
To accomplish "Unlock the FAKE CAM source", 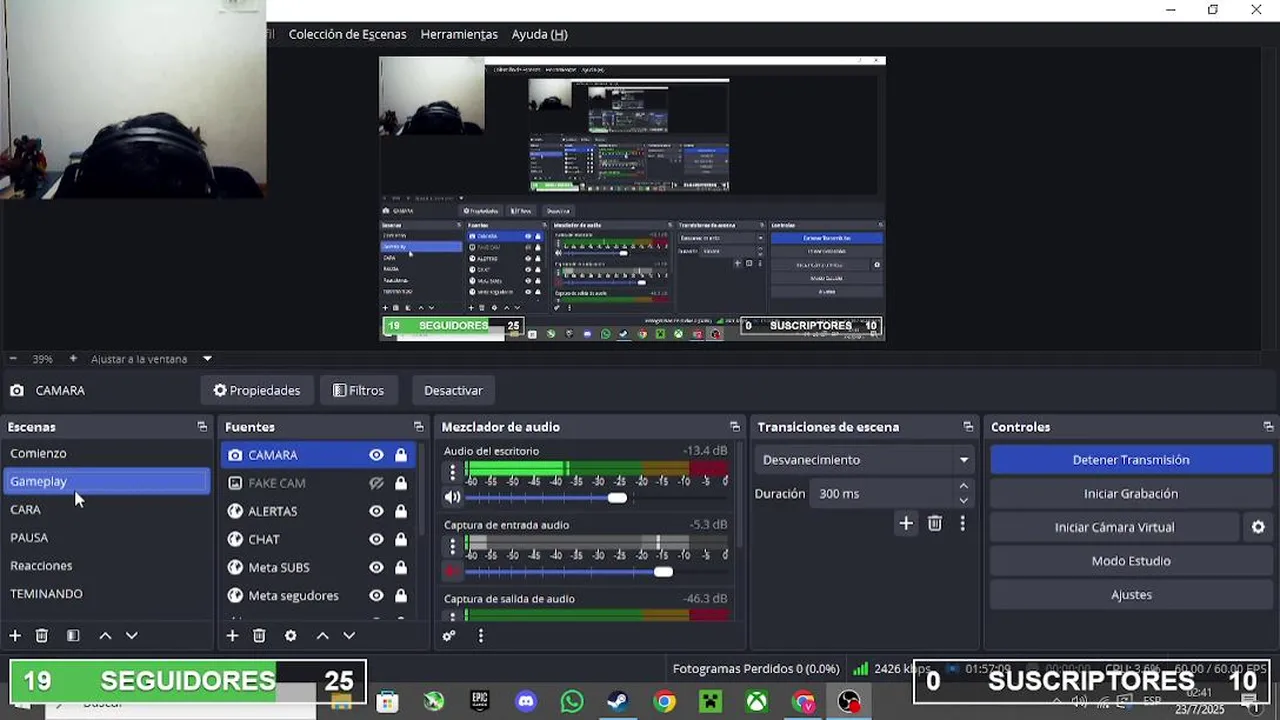I will coord(401,483).
